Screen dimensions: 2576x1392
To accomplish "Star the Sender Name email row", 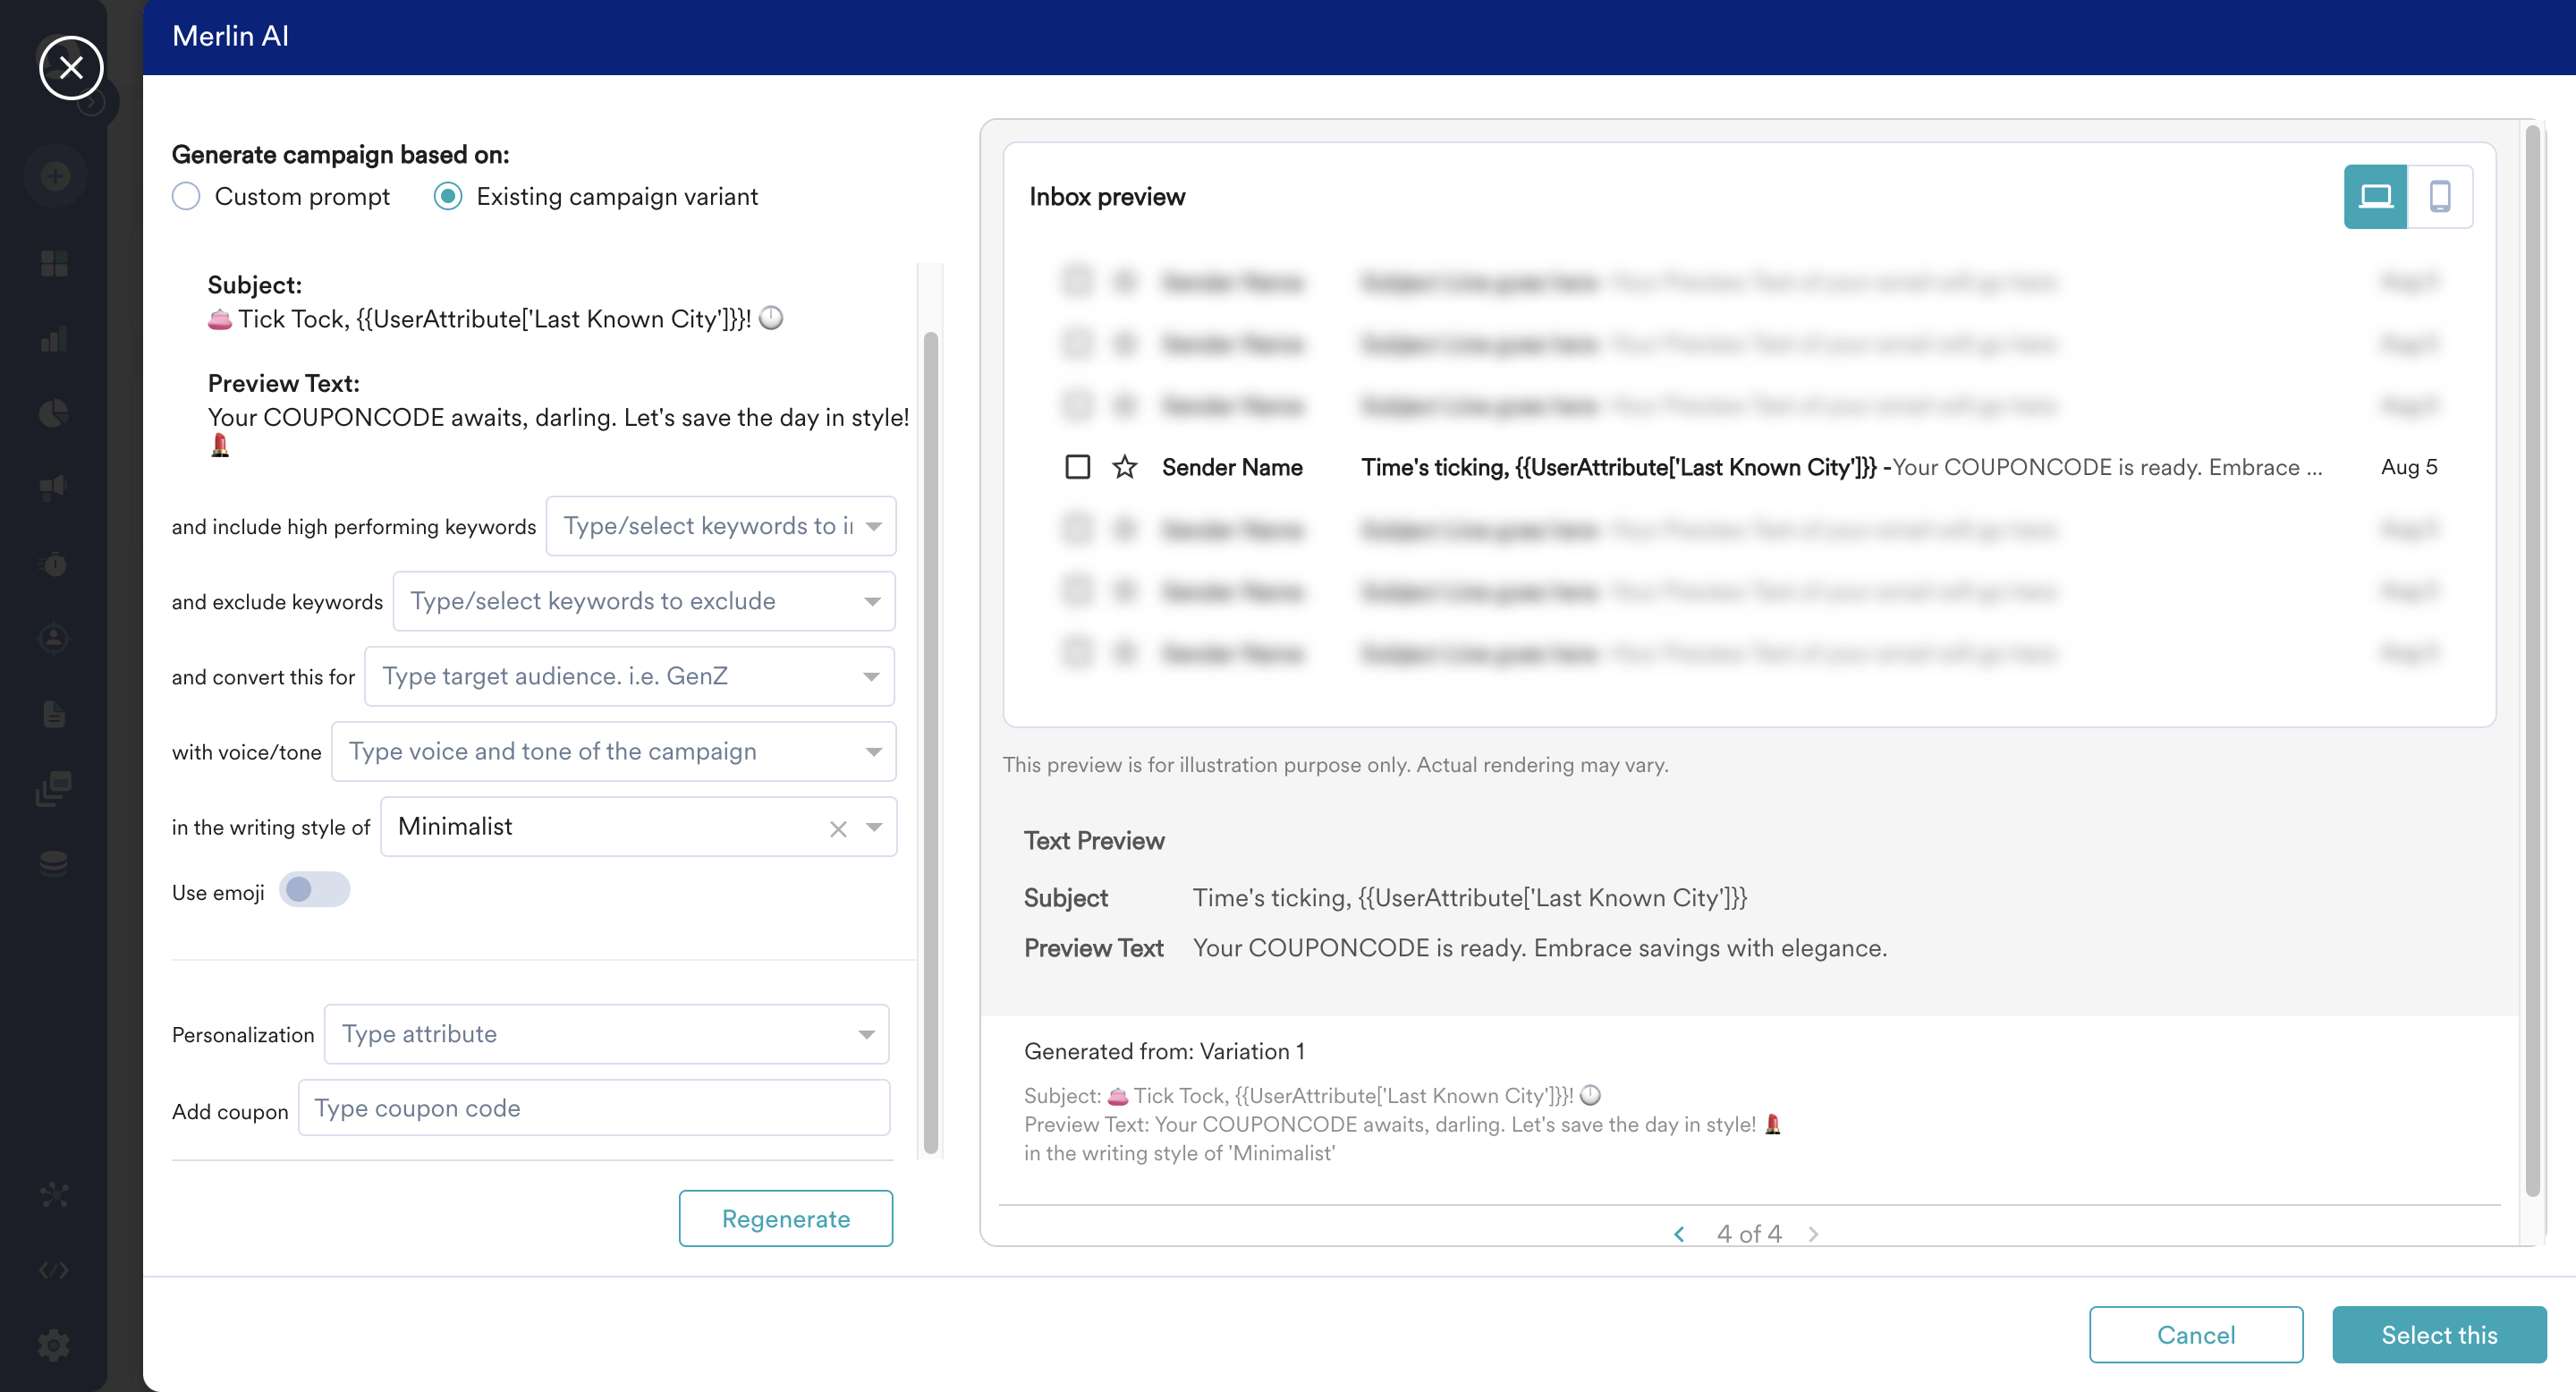I will [1124, 467].
